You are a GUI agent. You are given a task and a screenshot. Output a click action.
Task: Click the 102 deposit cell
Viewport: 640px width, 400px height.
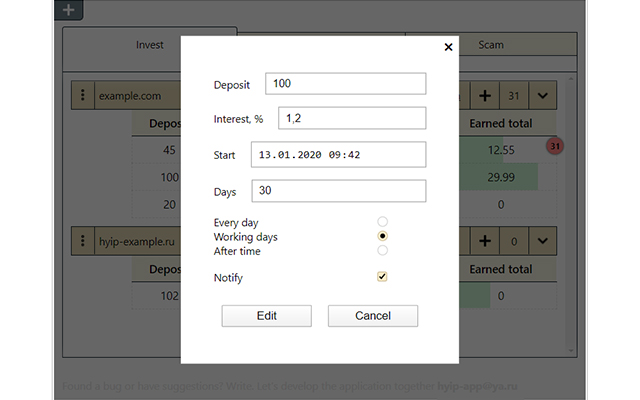point(169,296)
